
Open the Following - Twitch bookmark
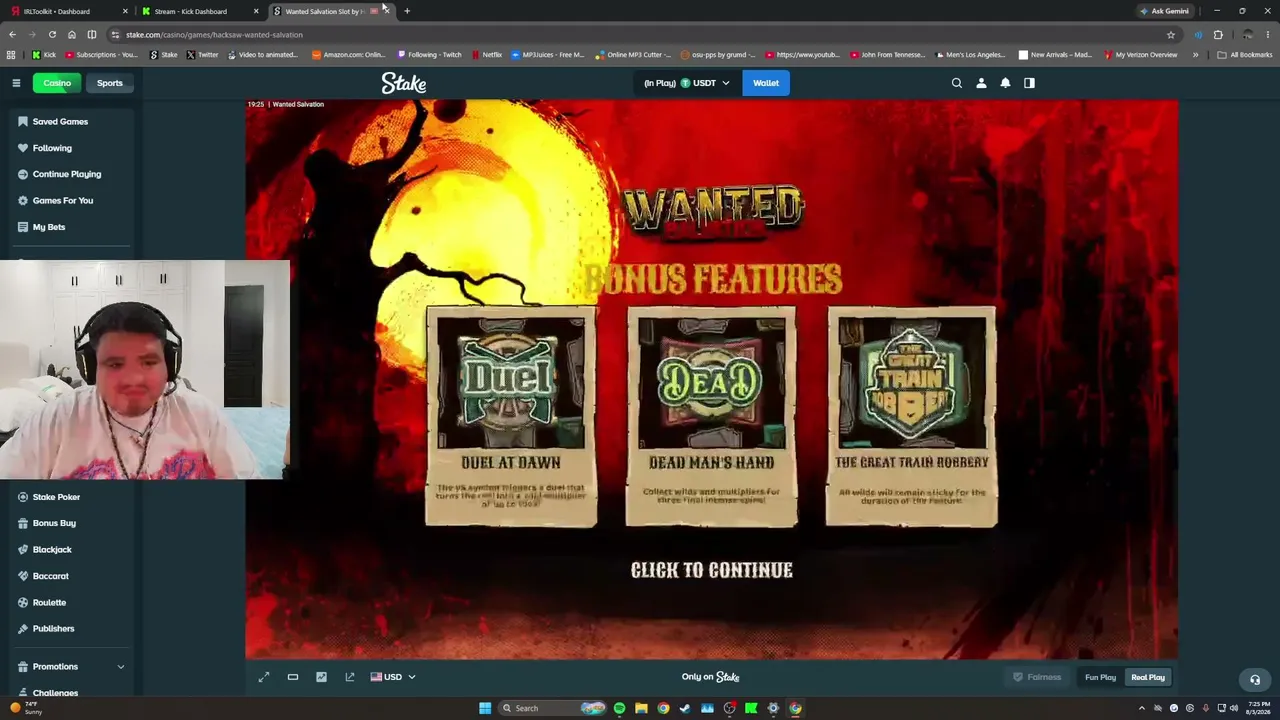(429, 55)
